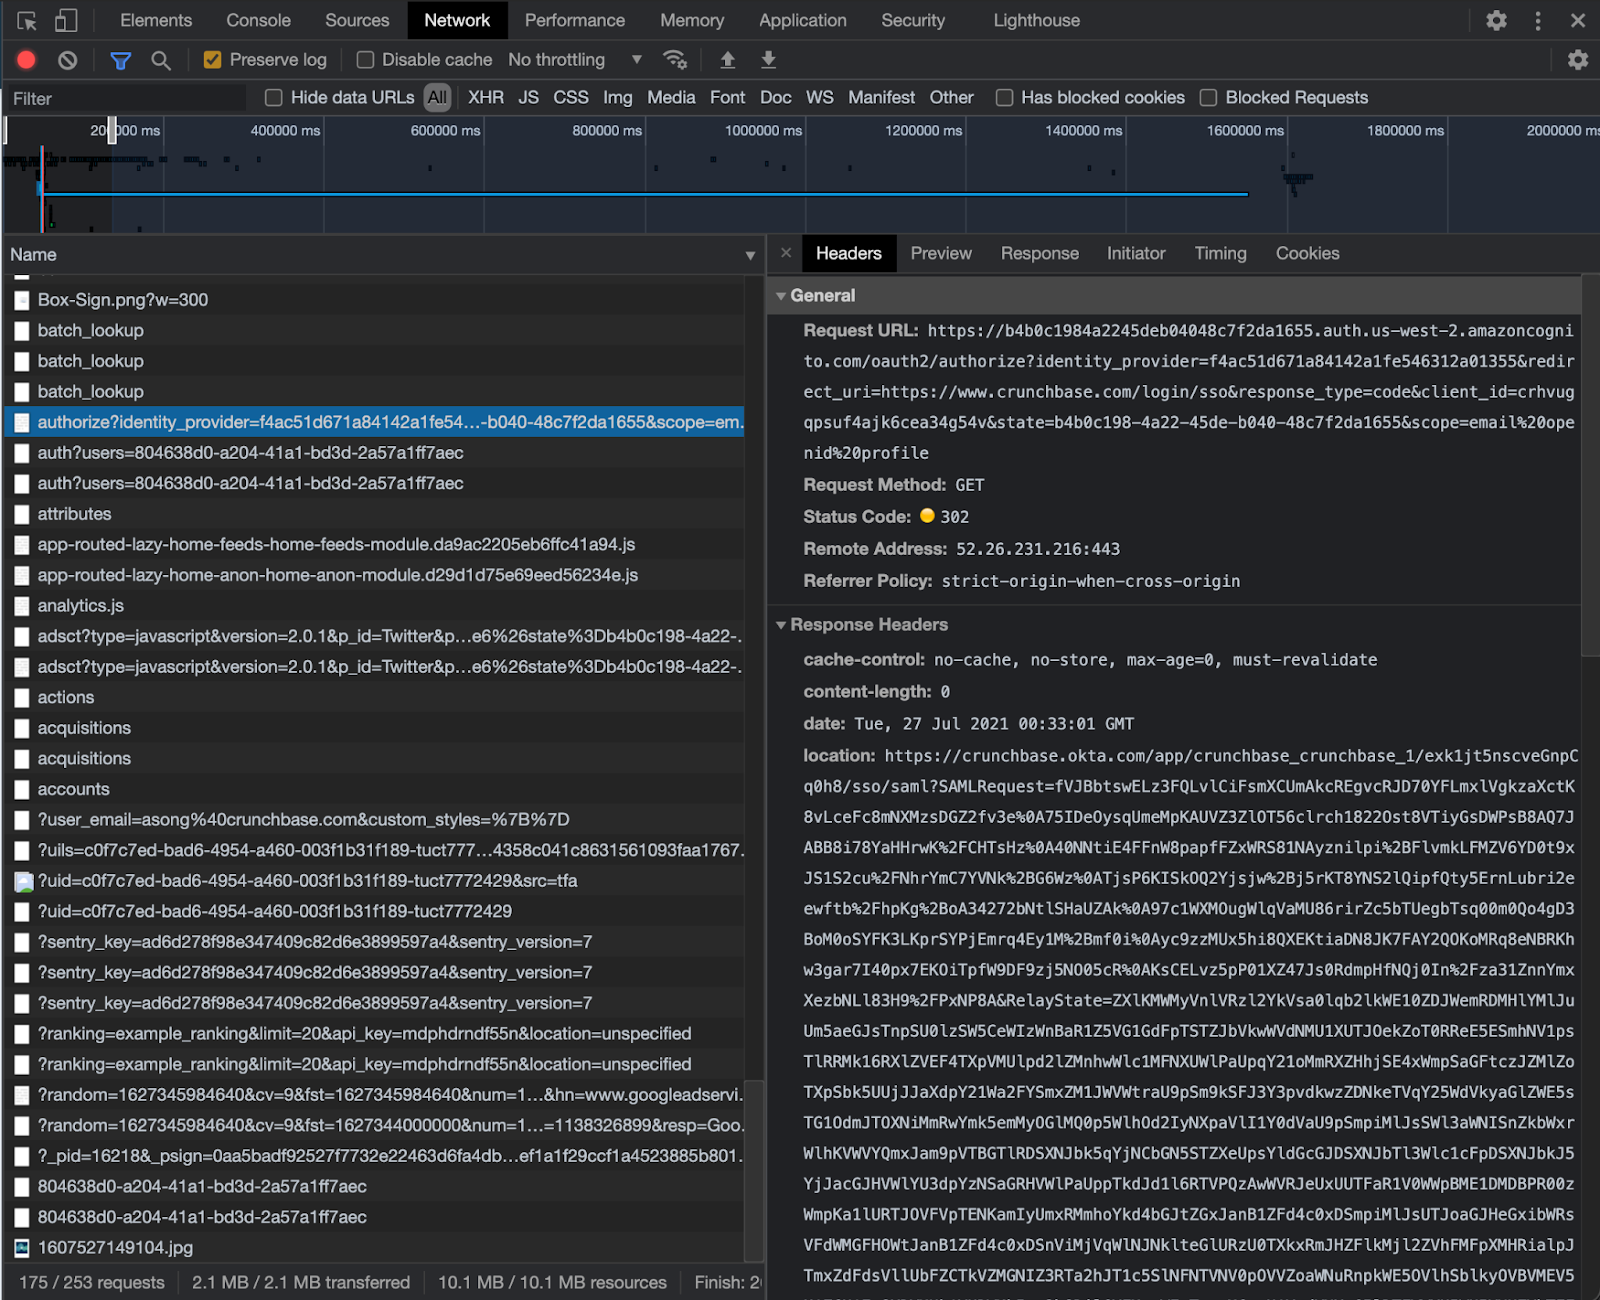Screen dimensions: 1600x1300
Task: Click the document icon beside analytics.js
Action: click(x=22, y=606)
